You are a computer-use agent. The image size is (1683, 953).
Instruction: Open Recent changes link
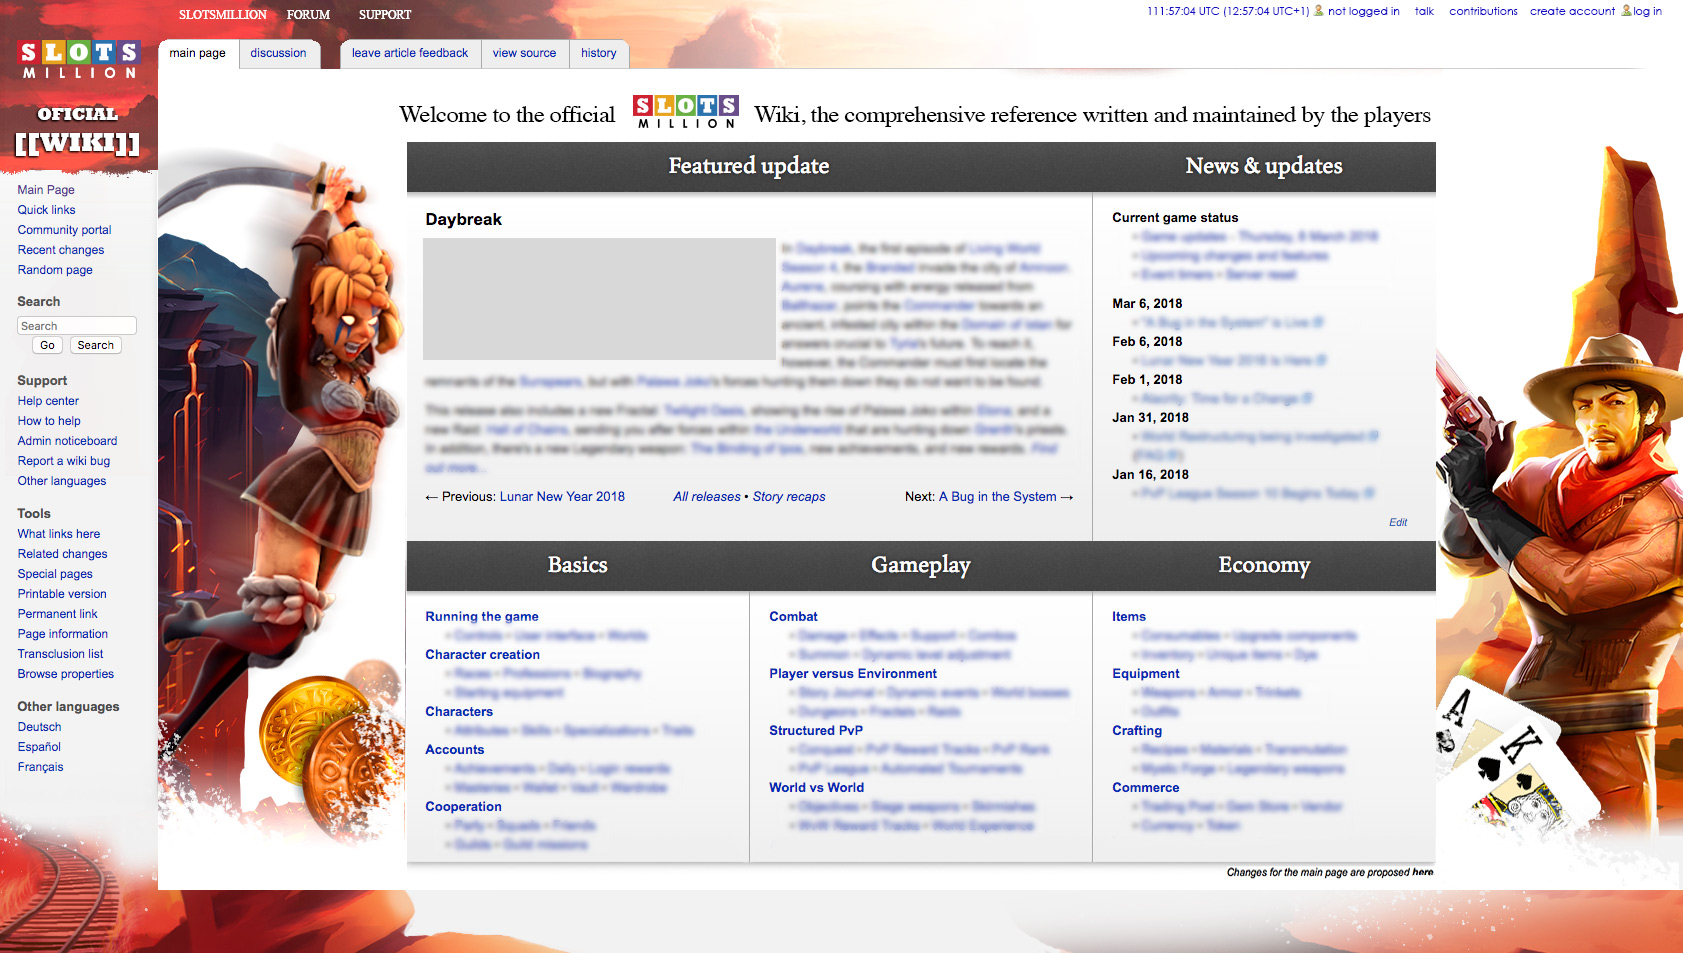pyautogui.click(x=61, y=250)
